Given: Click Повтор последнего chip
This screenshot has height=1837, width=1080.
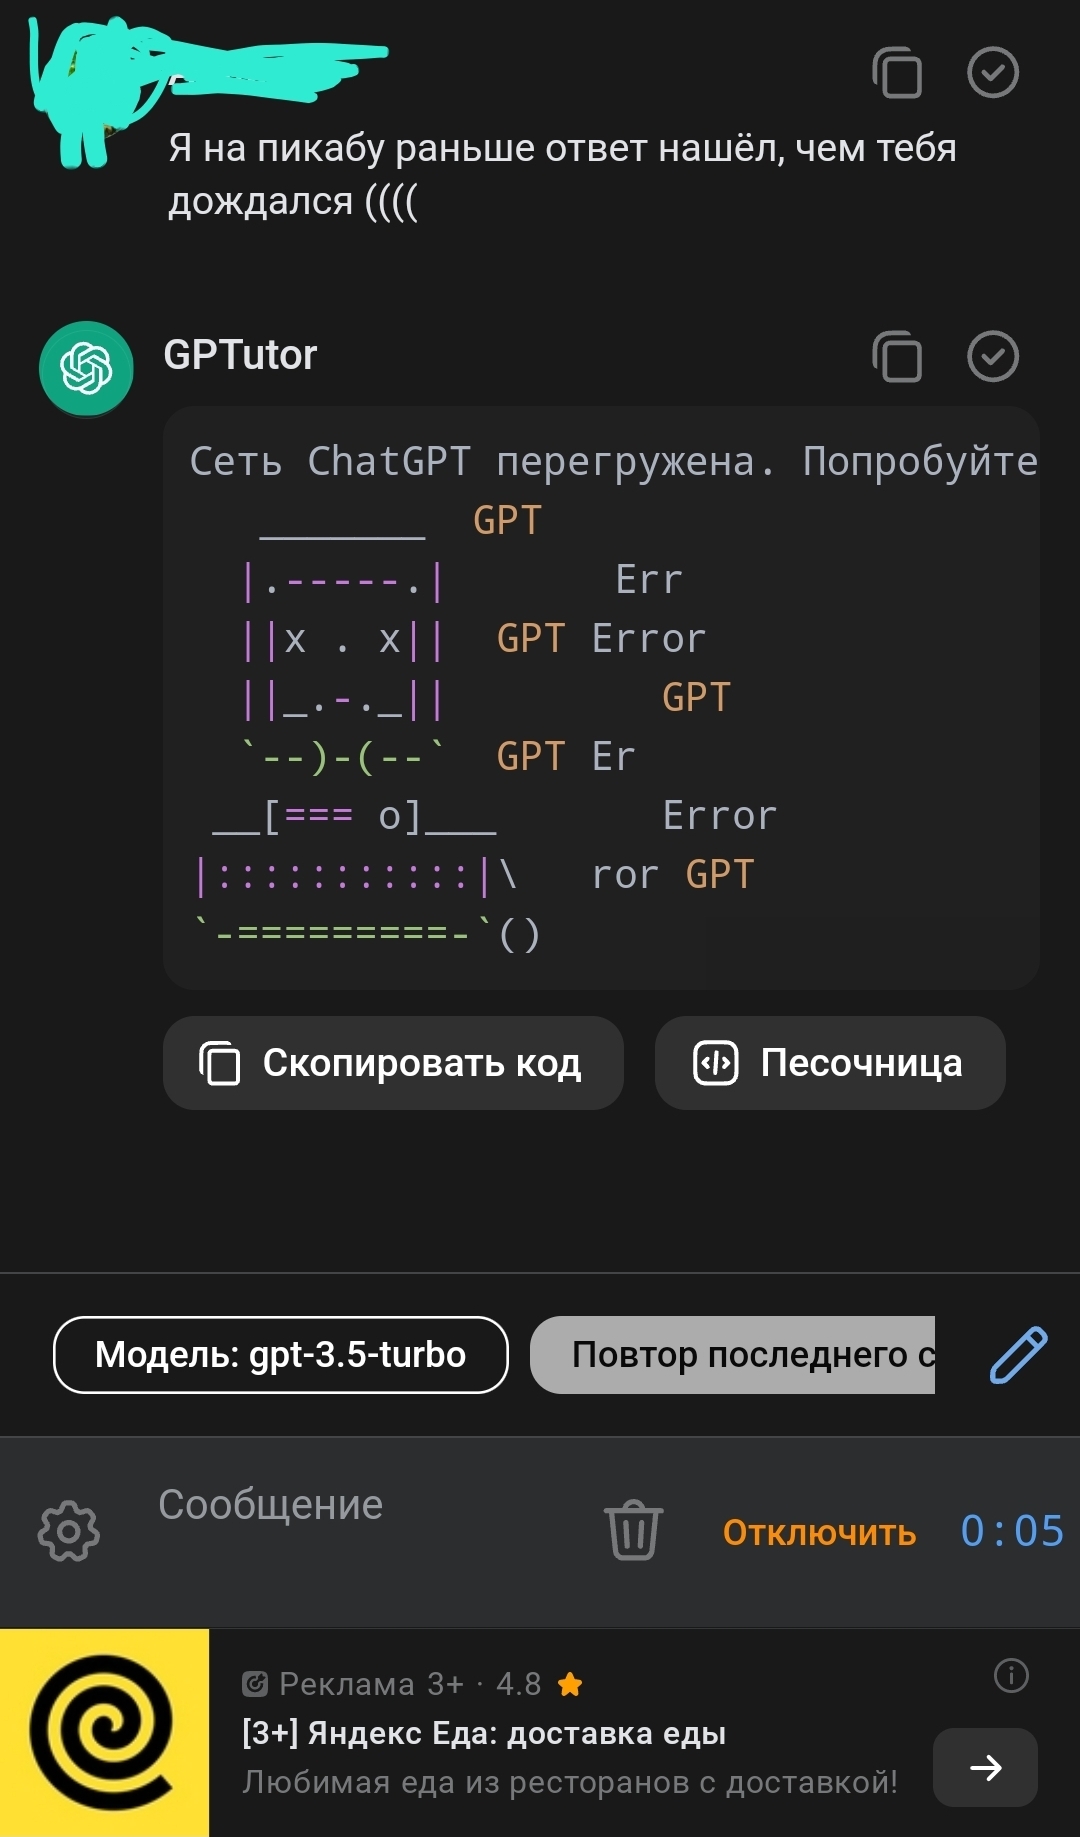Looking at the screenshot, I should point(733,1355).
